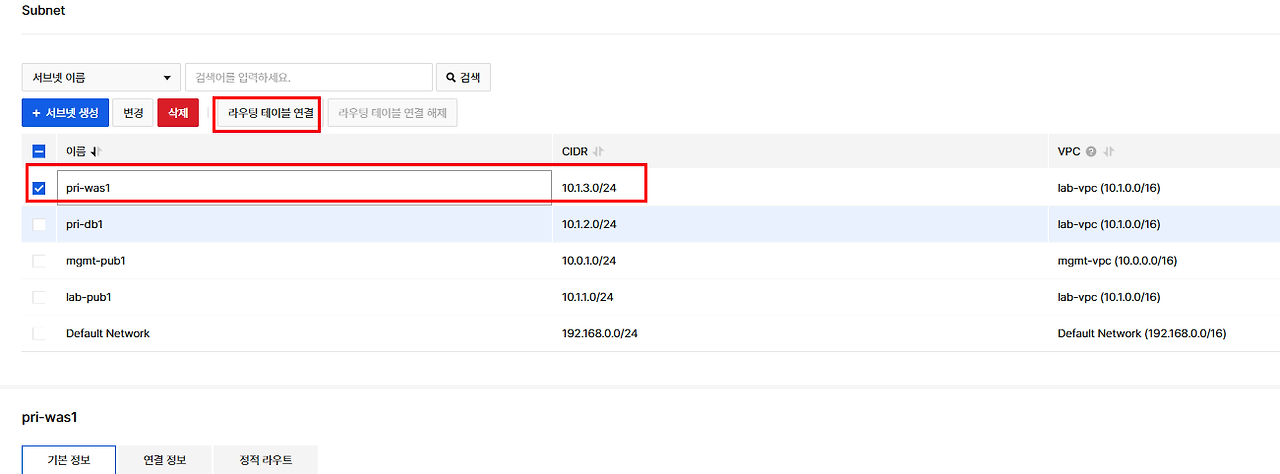
Task: Click lab-vpc (10.1.0.0/16) in the lab-pub1 row
Action: [1109, 297]
